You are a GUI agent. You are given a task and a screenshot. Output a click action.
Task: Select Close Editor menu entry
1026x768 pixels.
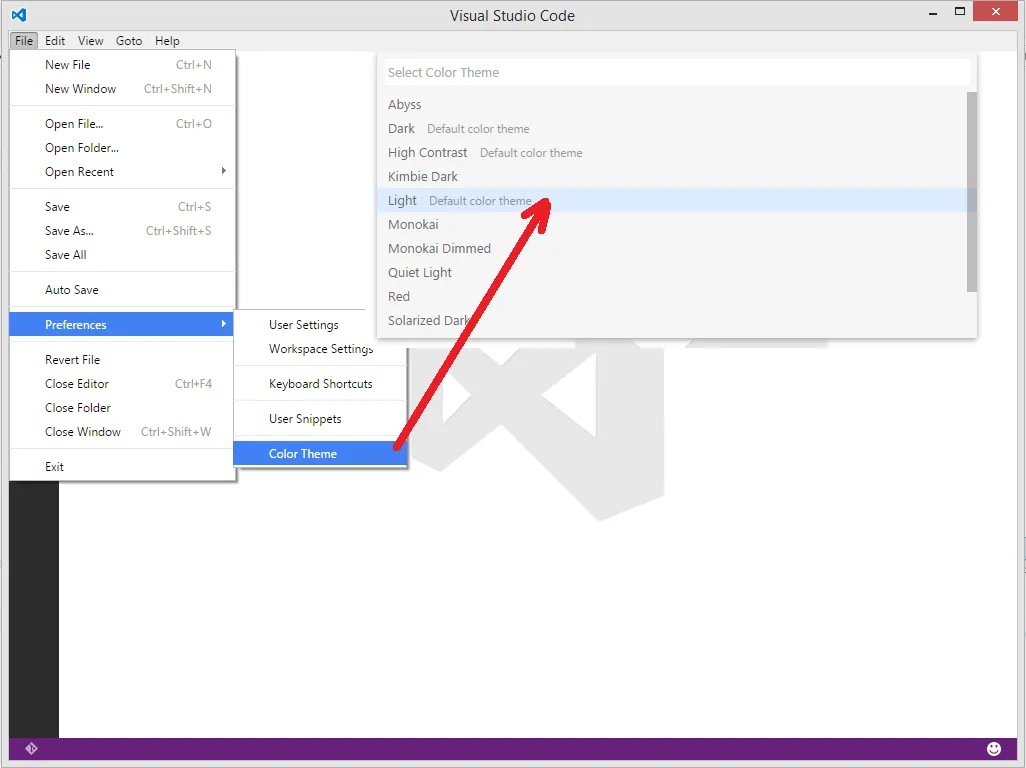(x=122, y=384)
